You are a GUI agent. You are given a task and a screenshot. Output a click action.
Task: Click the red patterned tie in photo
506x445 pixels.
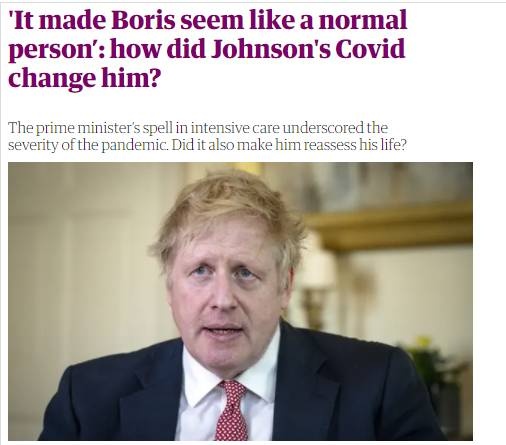point(231,410)
